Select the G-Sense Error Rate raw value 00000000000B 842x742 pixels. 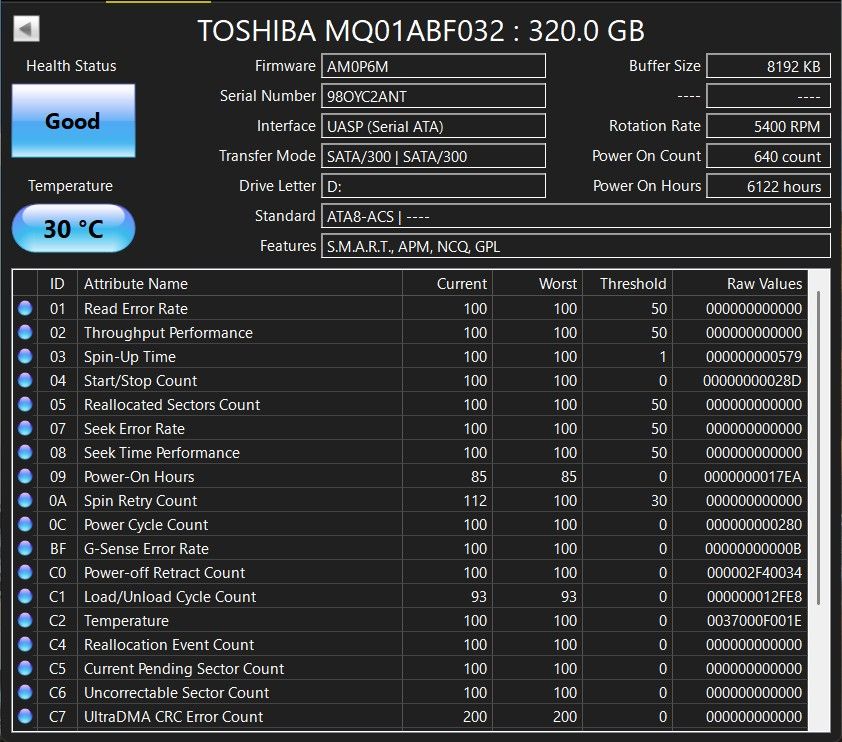[x=753, y=549]
